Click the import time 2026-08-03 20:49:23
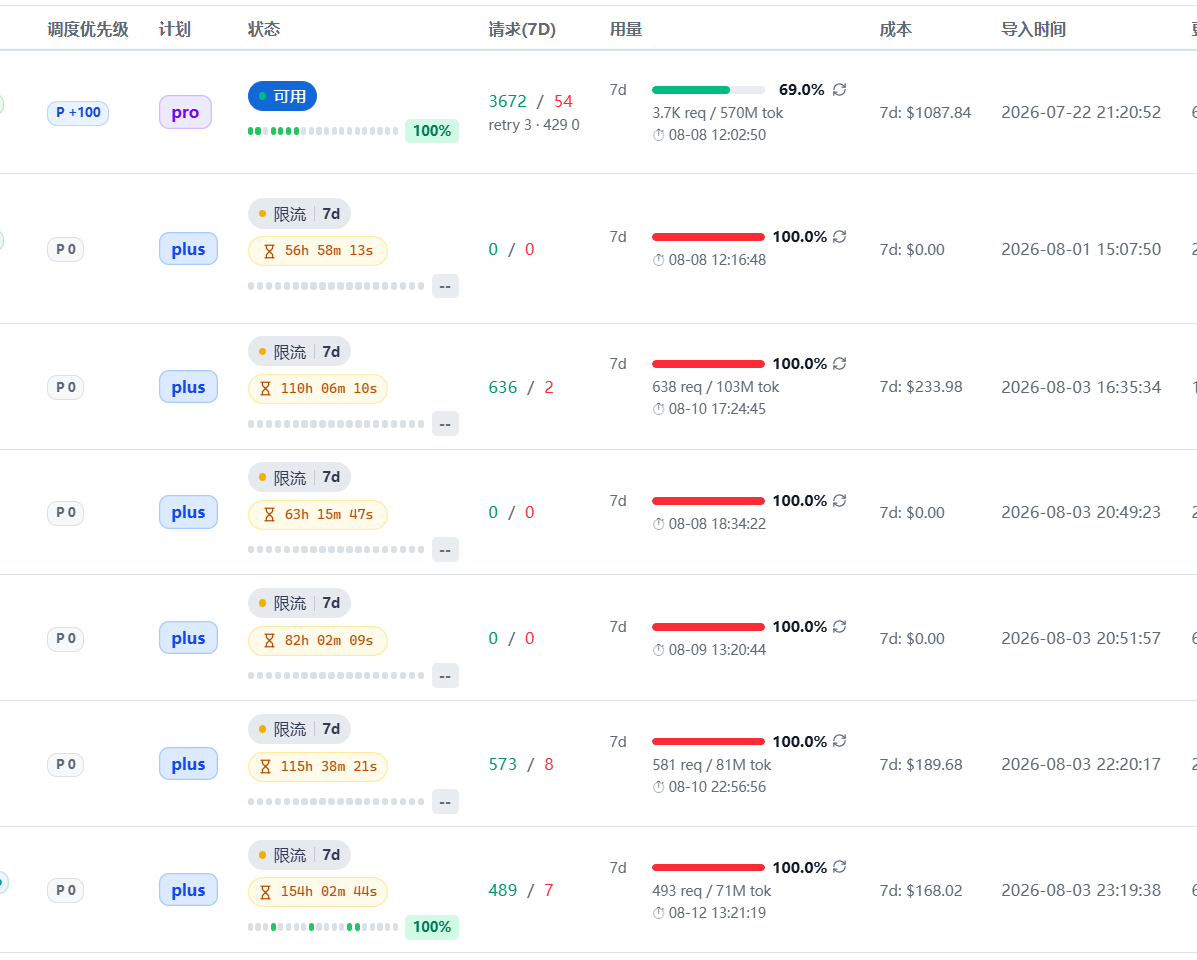This screenshot has height=960, width=1197. tap(1081, 512)
